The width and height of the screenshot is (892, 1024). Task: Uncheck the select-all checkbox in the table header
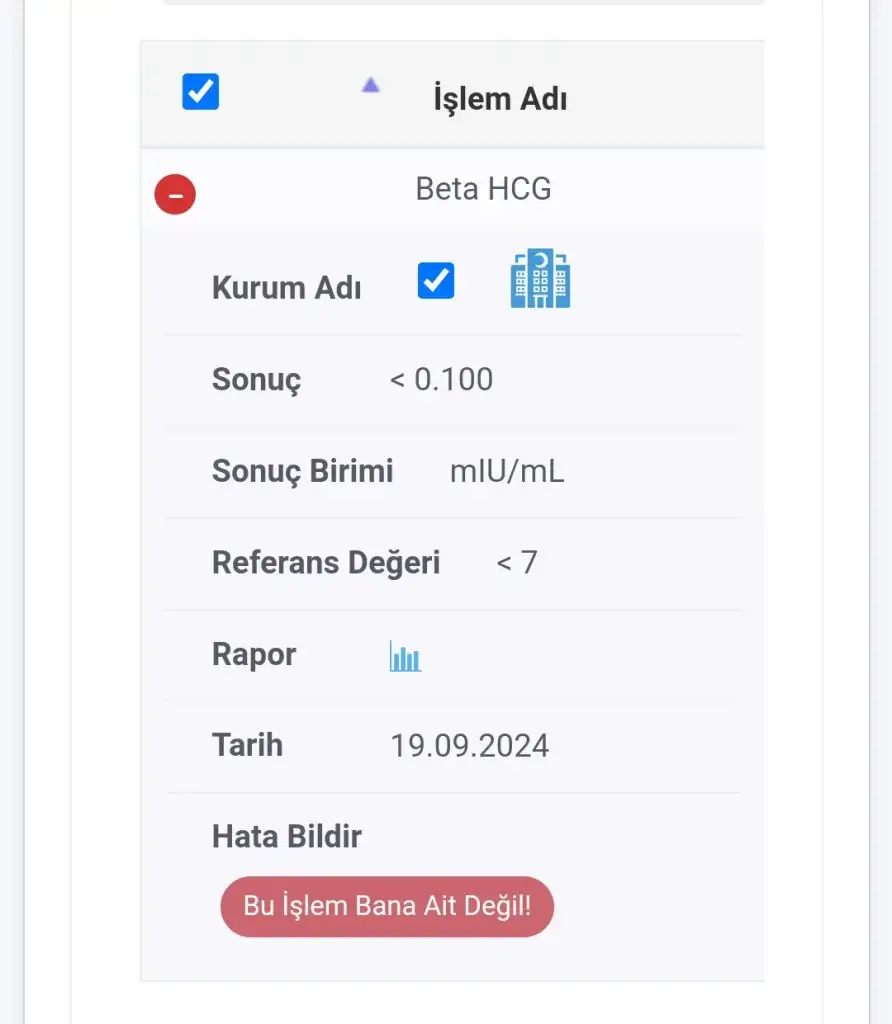coord(200,91)
